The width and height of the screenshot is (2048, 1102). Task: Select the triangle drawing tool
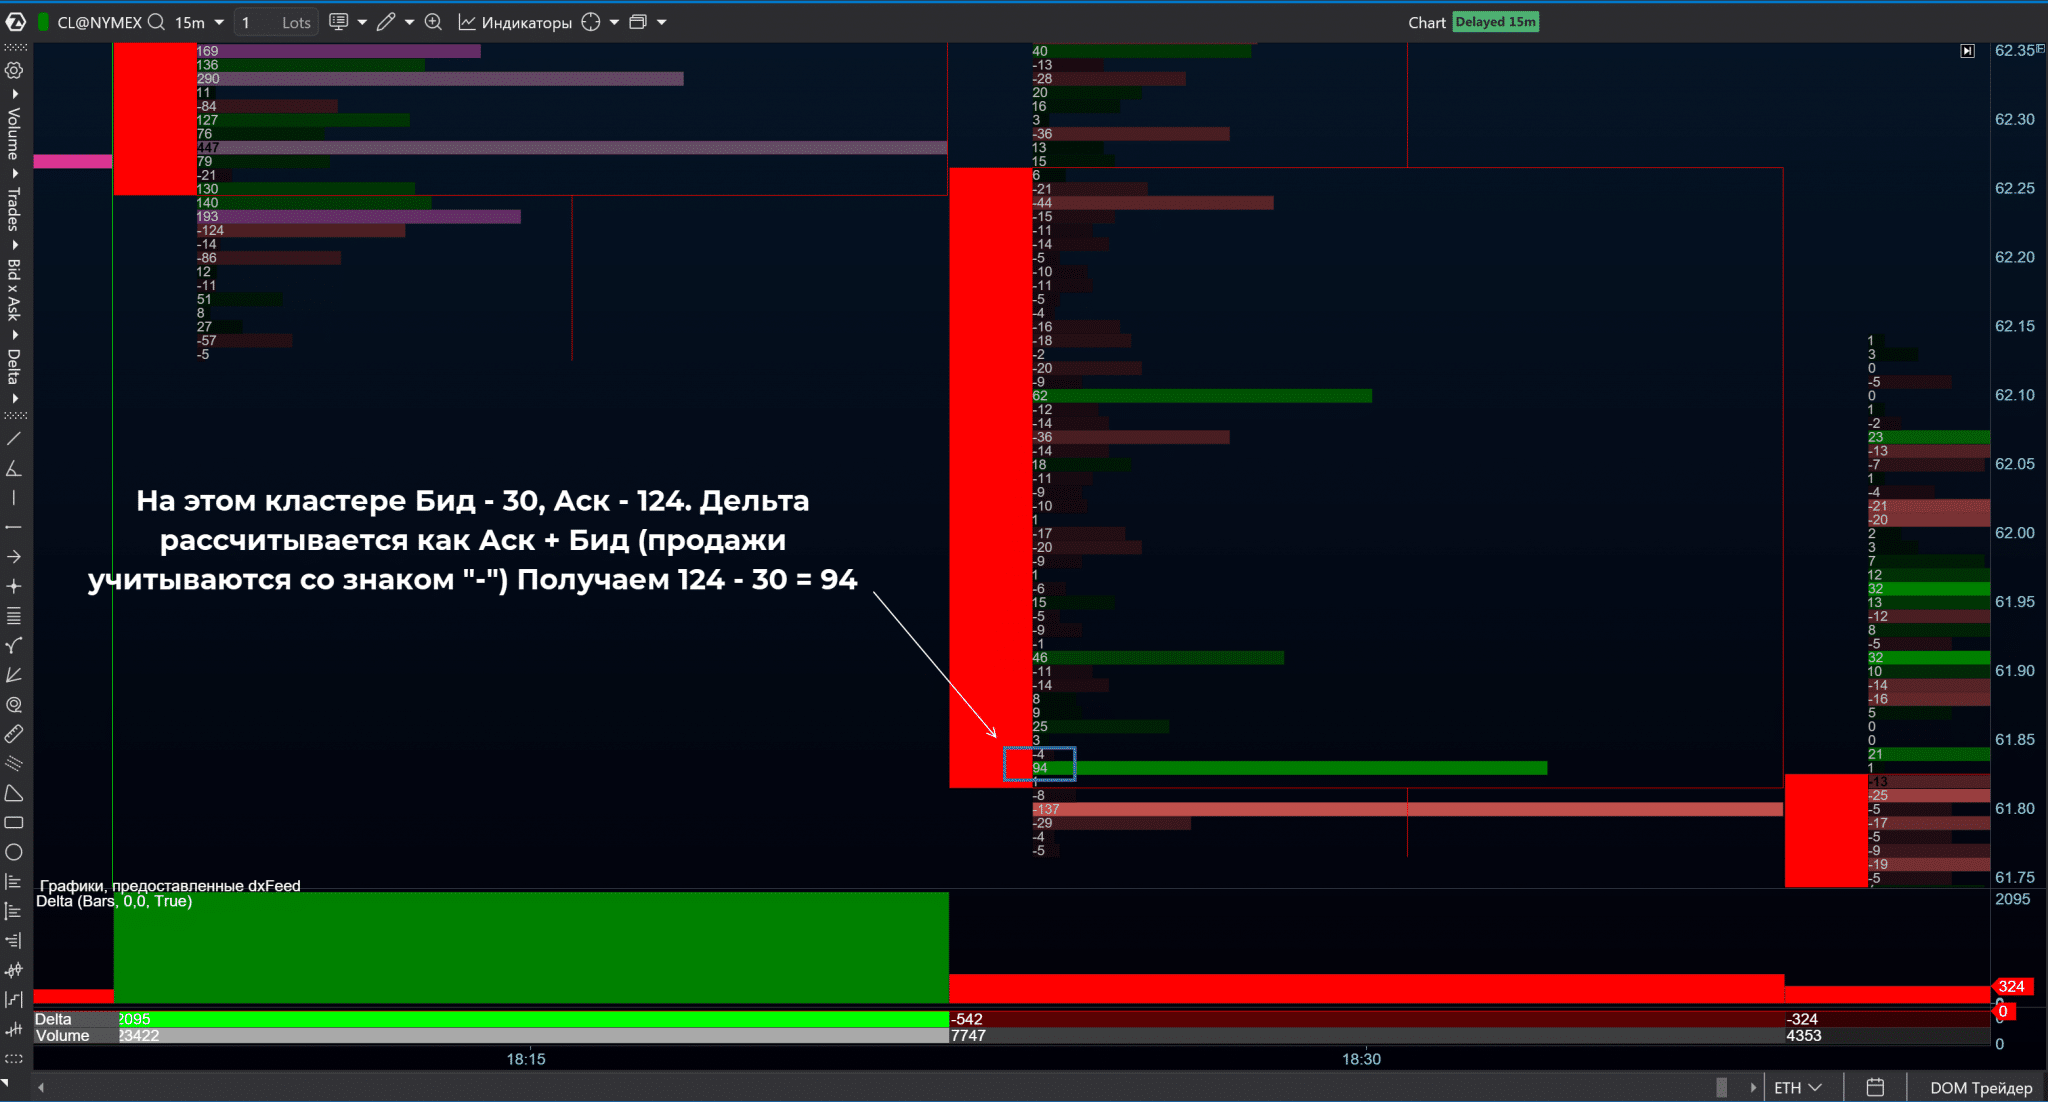coord(14,793)
